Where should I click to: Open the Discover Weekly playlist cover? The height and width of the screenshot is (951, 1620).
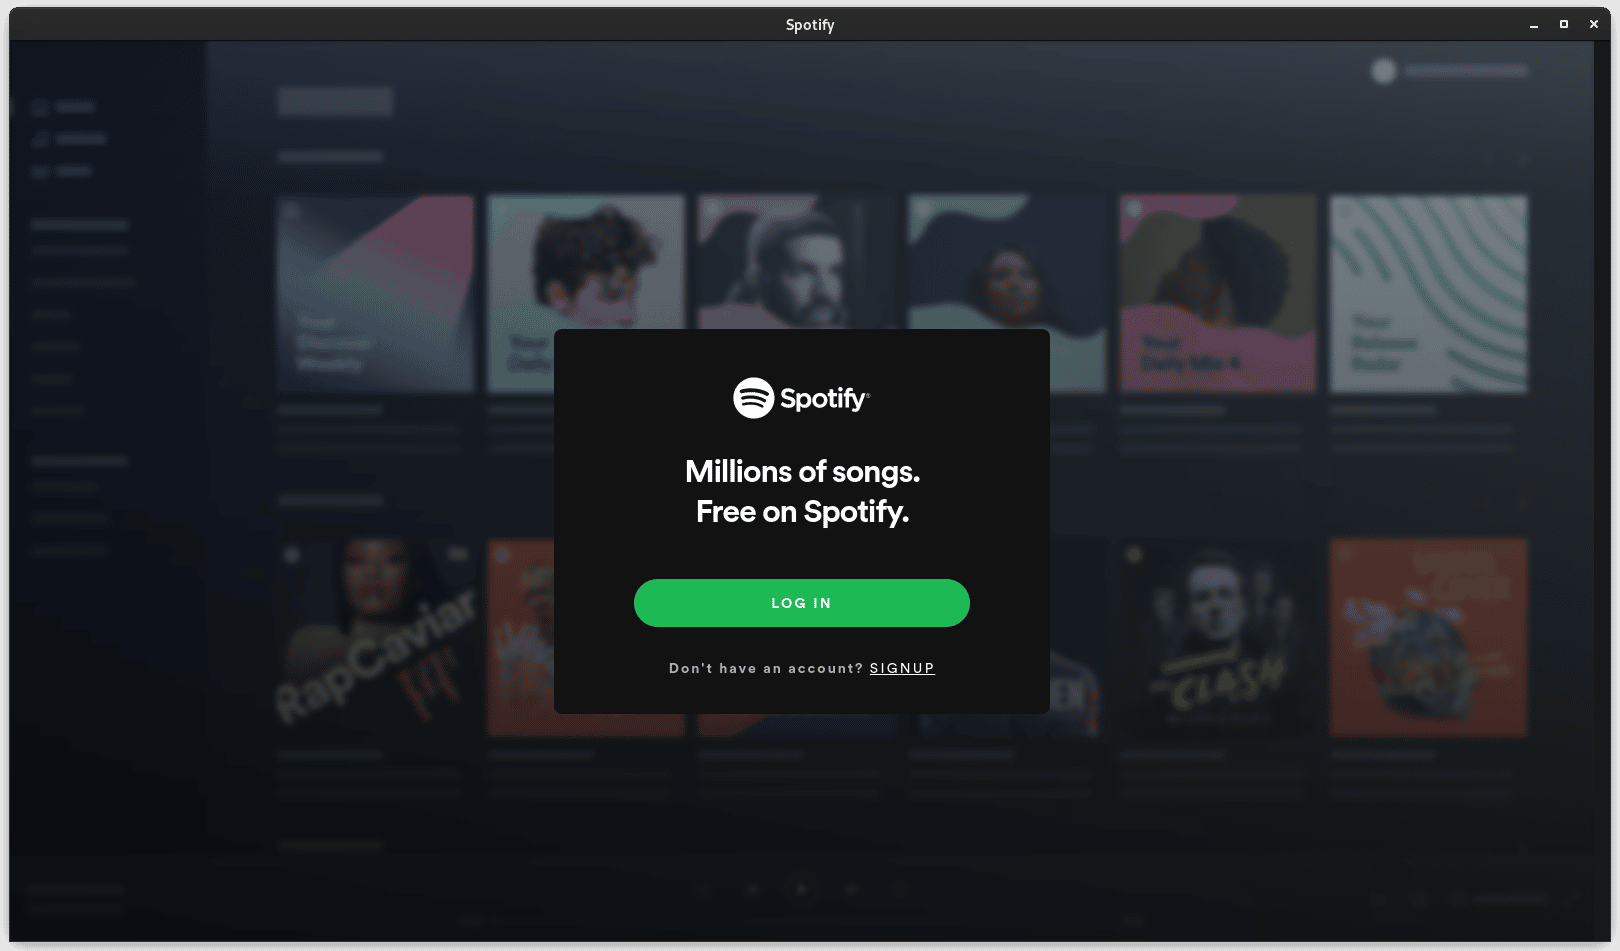[x=376, y=293]
